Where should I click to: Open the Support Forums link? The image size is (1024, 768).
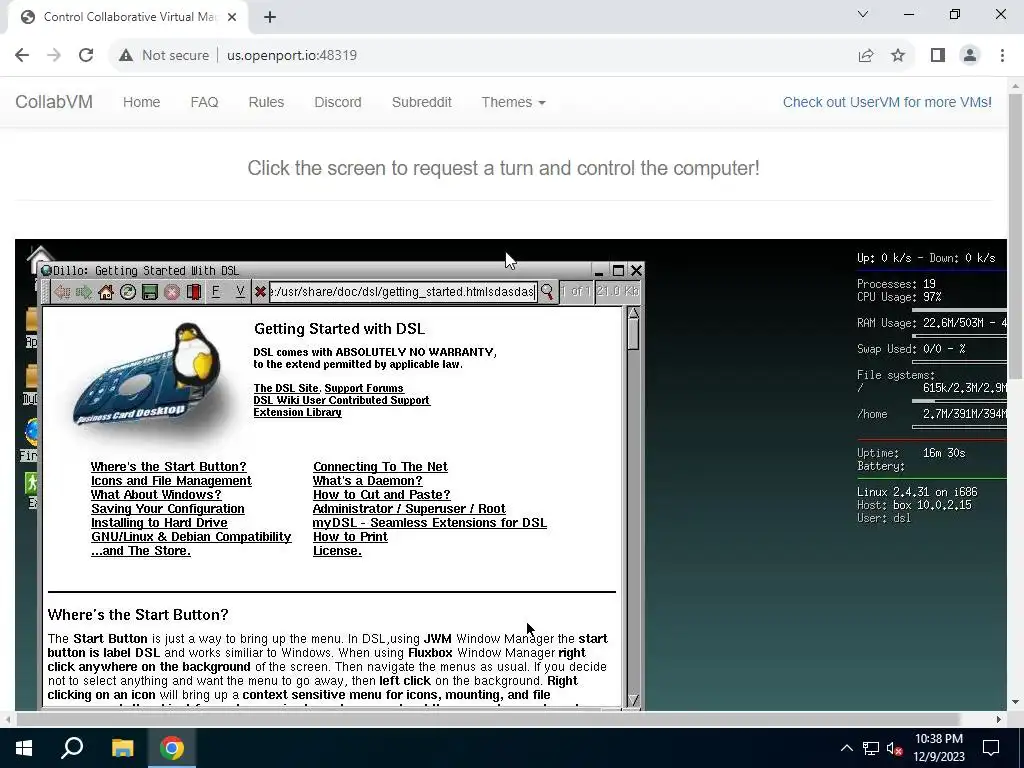pyautogui.click(x=364, y=388)
